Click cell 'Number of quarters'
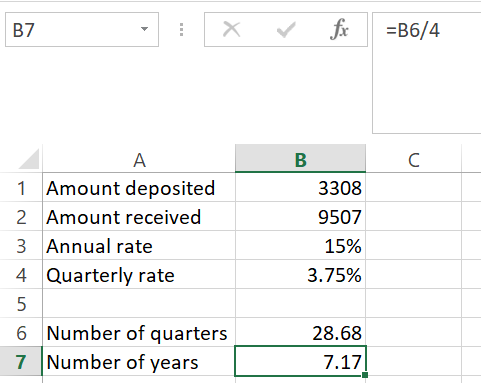481x383 pixels. [139, 332]
